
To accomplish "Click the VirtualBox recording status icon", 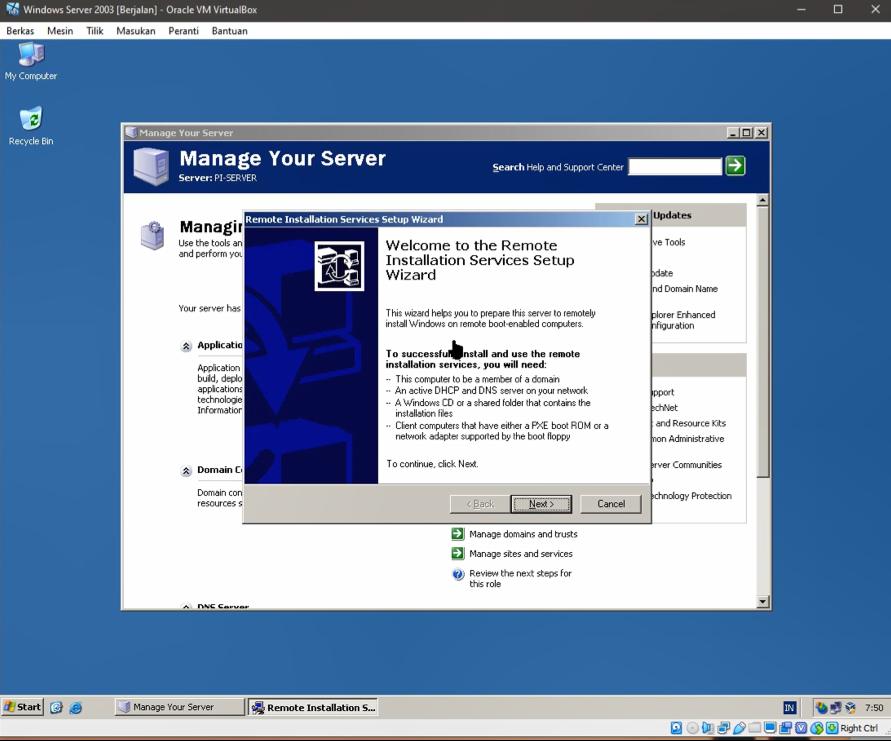I will click(x=786, y=728).
